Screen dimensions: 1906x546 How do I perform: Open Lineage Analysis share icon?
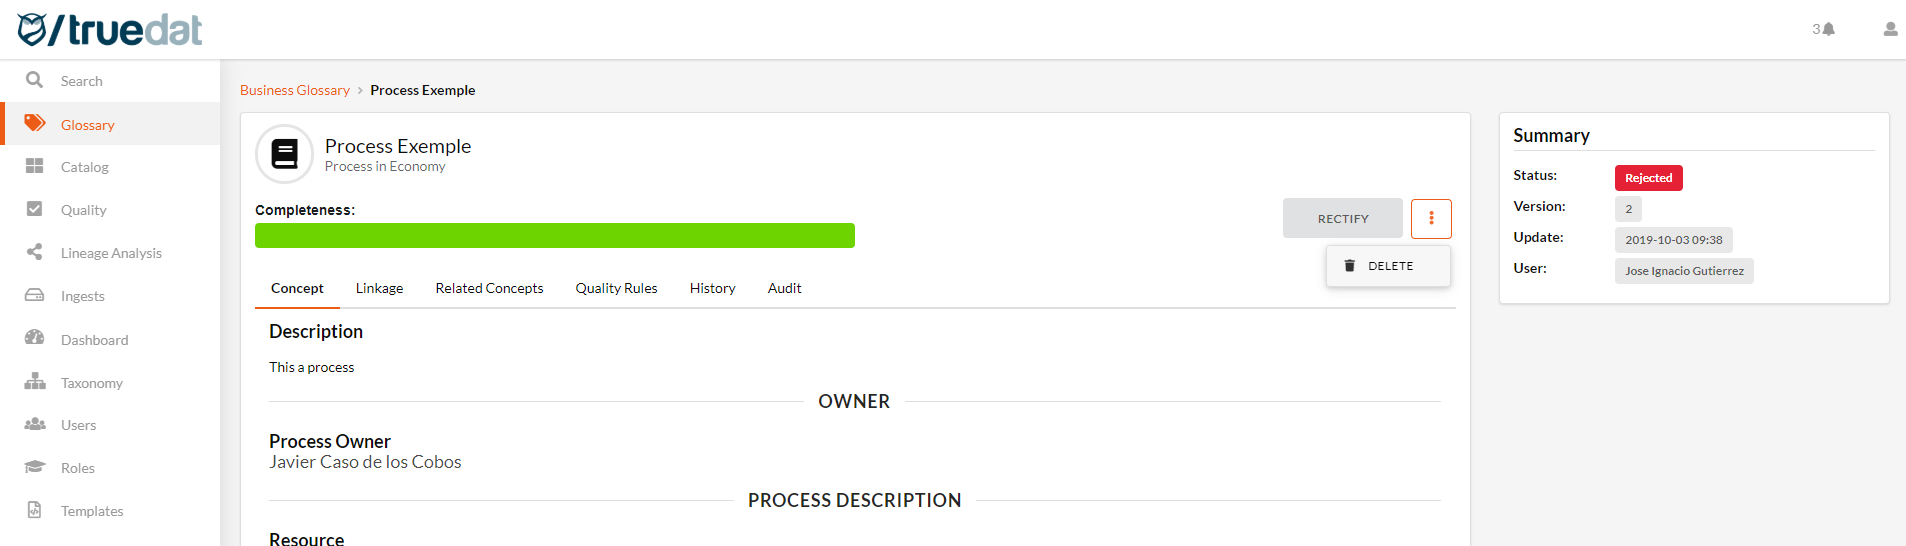click(x=34, y=252)
